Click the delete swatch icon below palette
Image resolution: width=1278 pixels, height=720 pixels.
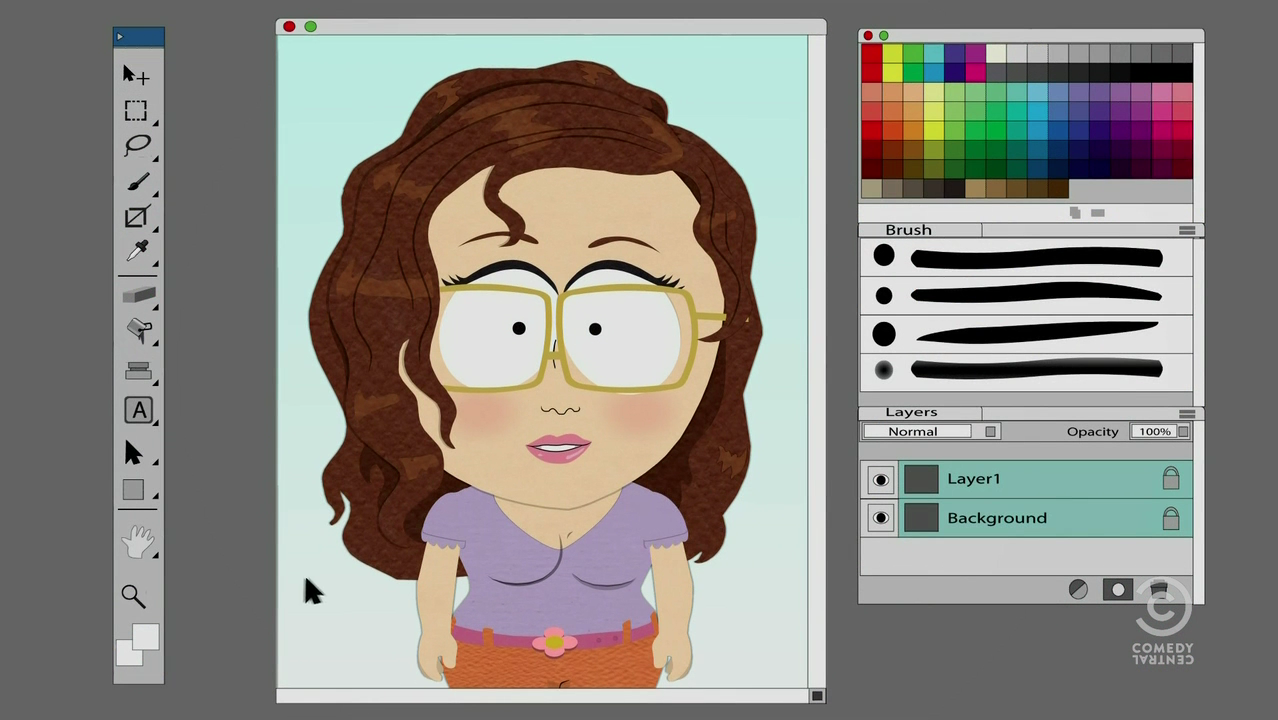point(1097,212)
